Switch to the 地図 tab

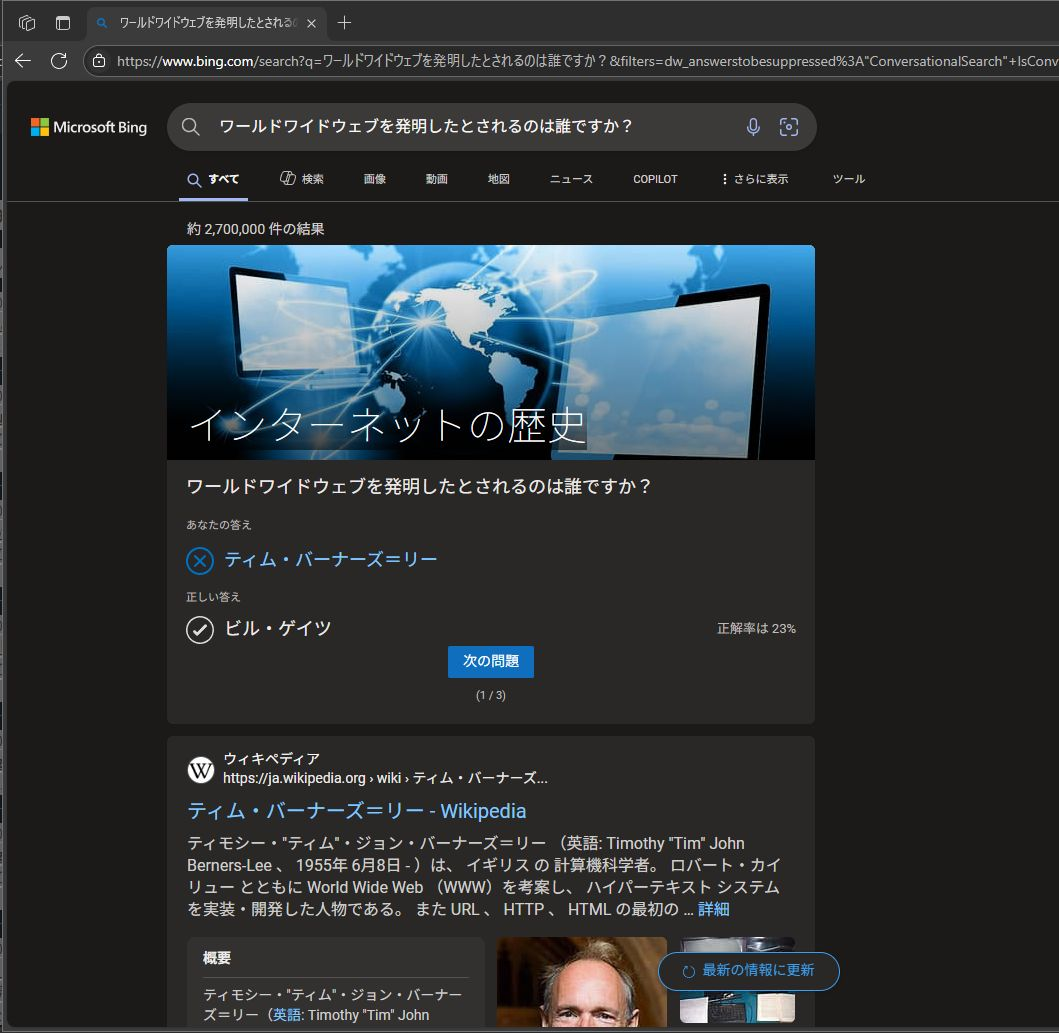499,179
